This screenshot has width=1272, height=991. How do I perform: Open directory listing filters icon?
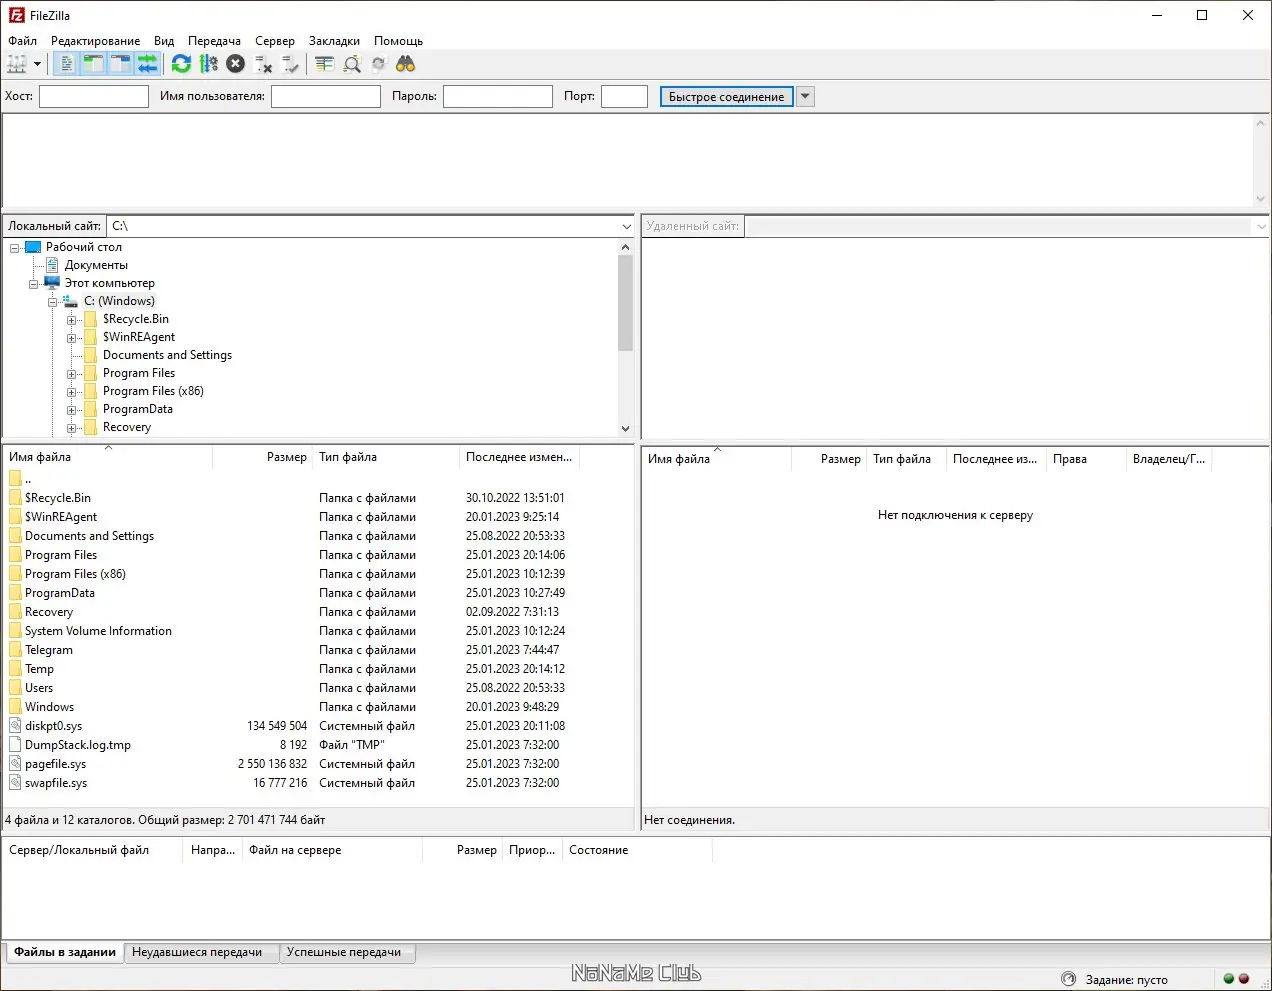pos(324,64)
